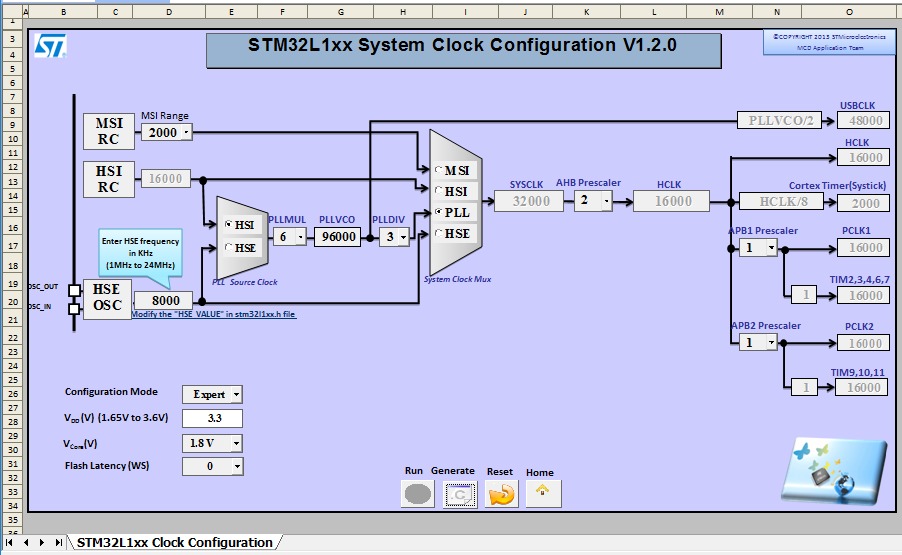Click the Reset arrow icon
902x555 pixels.
tap(501, 494)
